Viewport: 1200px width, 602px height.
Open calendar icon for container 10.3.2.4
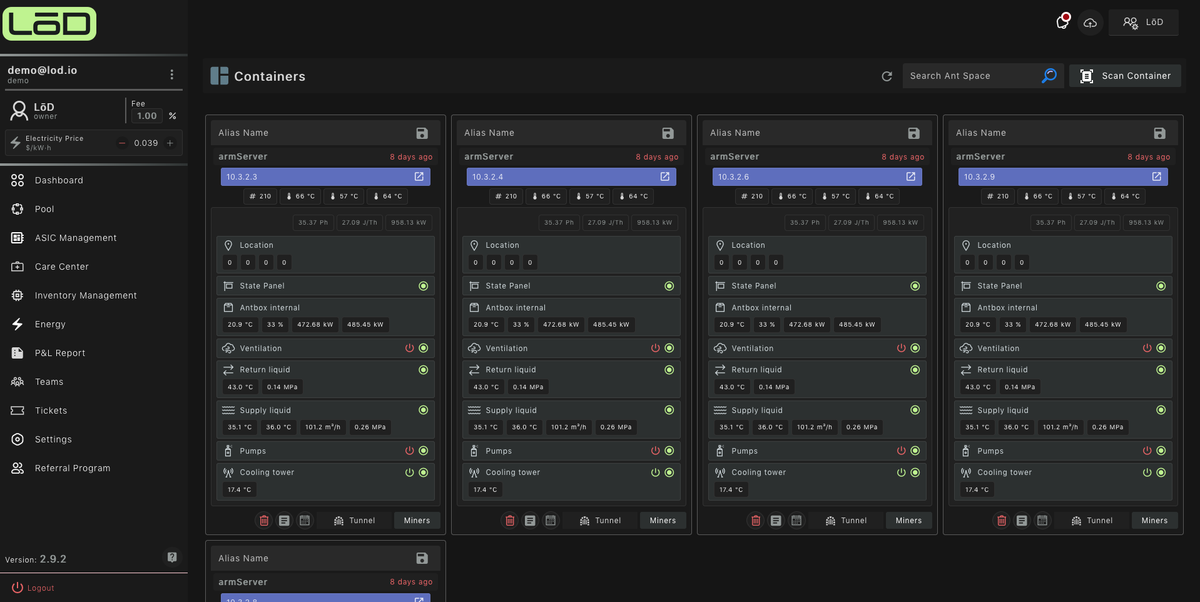coord(551,520)
